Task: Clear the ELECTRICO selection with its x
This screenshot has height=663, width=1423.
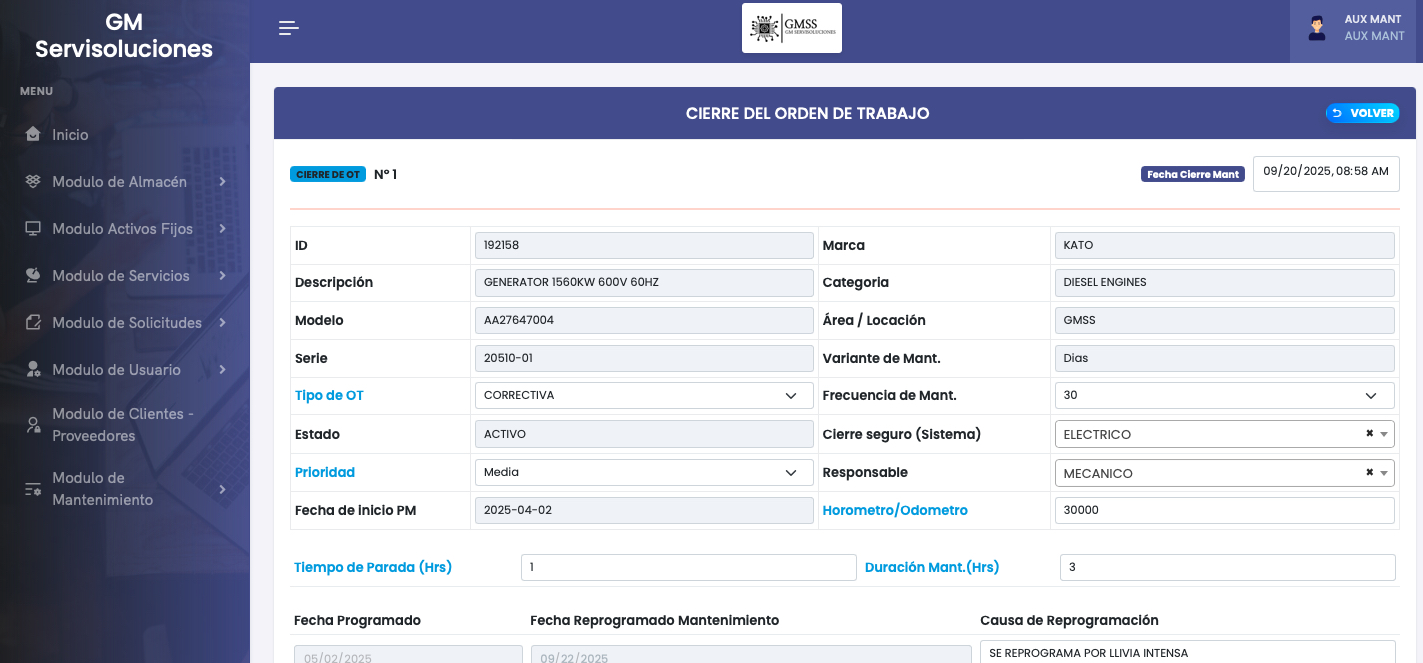Action: click(1369, 434)
